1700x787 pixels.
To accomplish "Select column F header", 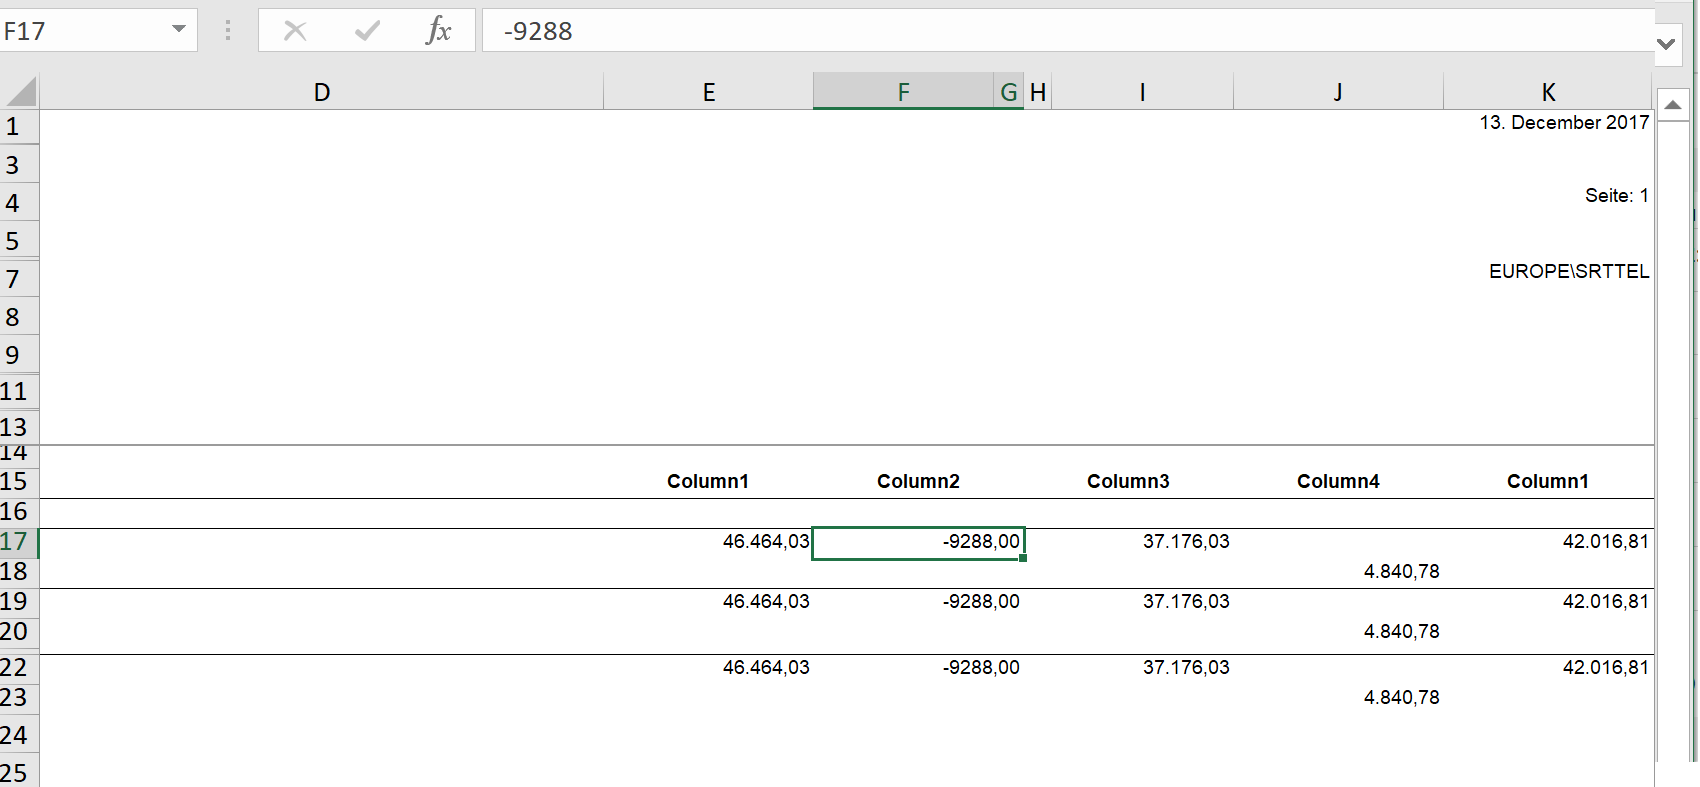I will click(903, 93).
